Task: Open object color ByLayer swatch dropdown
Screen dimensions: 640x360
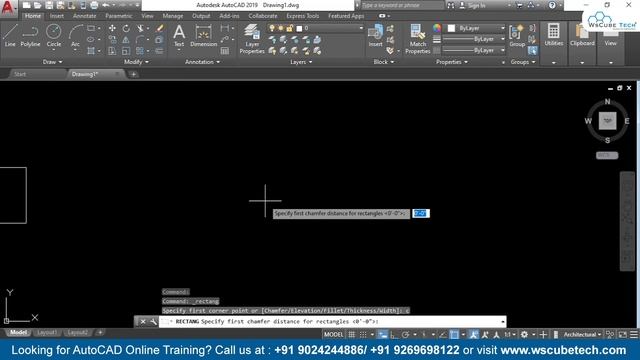Action: 475,28
